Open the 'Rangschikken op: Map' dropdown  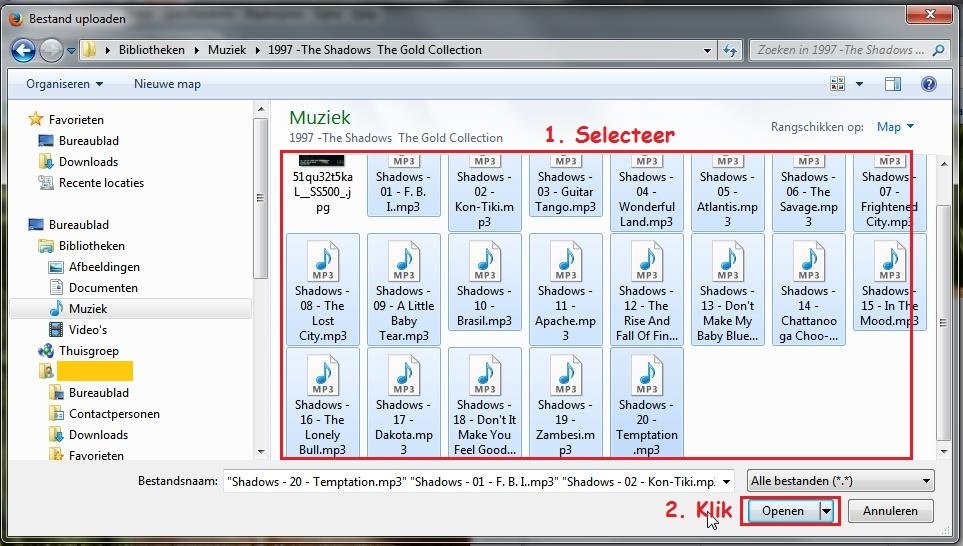(x=895, y=127)
